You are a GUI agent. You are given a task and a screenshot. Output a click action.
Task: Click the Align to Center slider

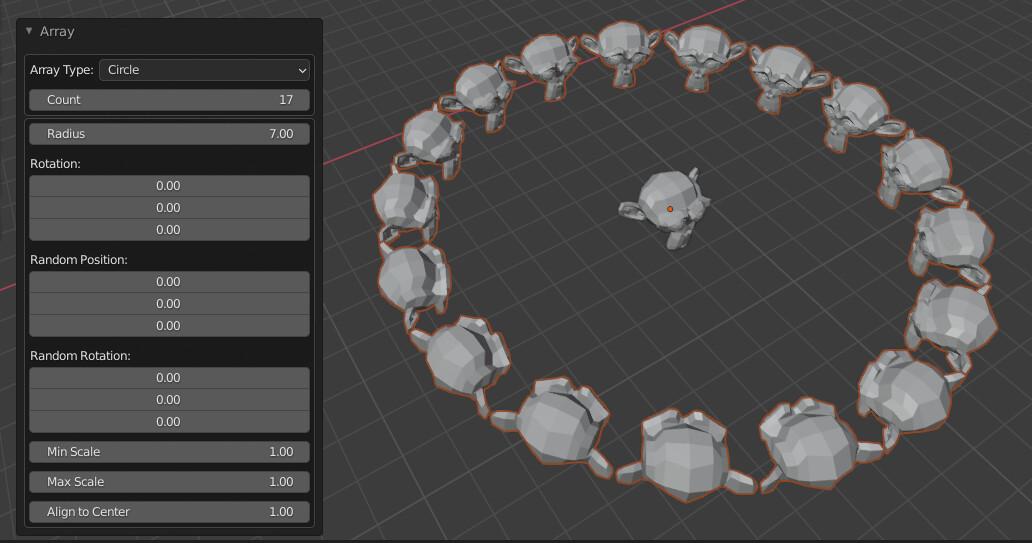[x=169, y=512]
